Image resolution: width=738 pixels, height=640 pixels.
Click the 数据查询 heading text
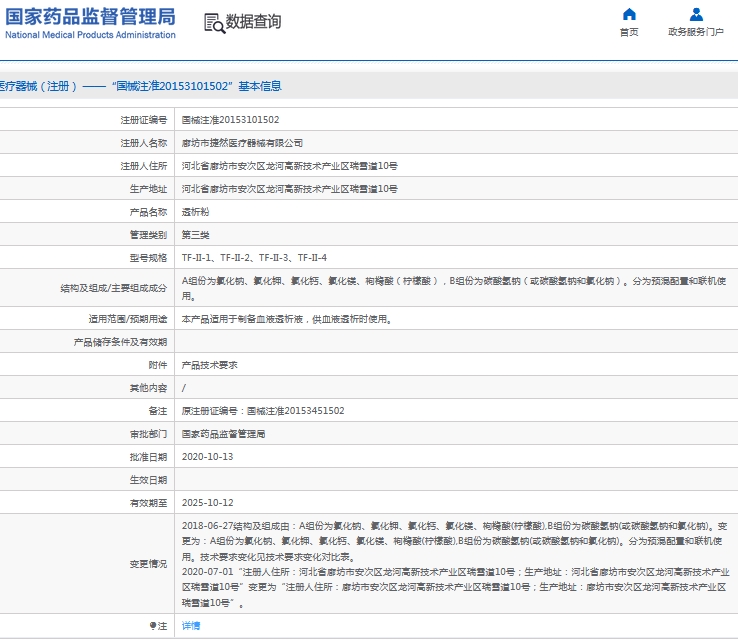click(253, 22)
